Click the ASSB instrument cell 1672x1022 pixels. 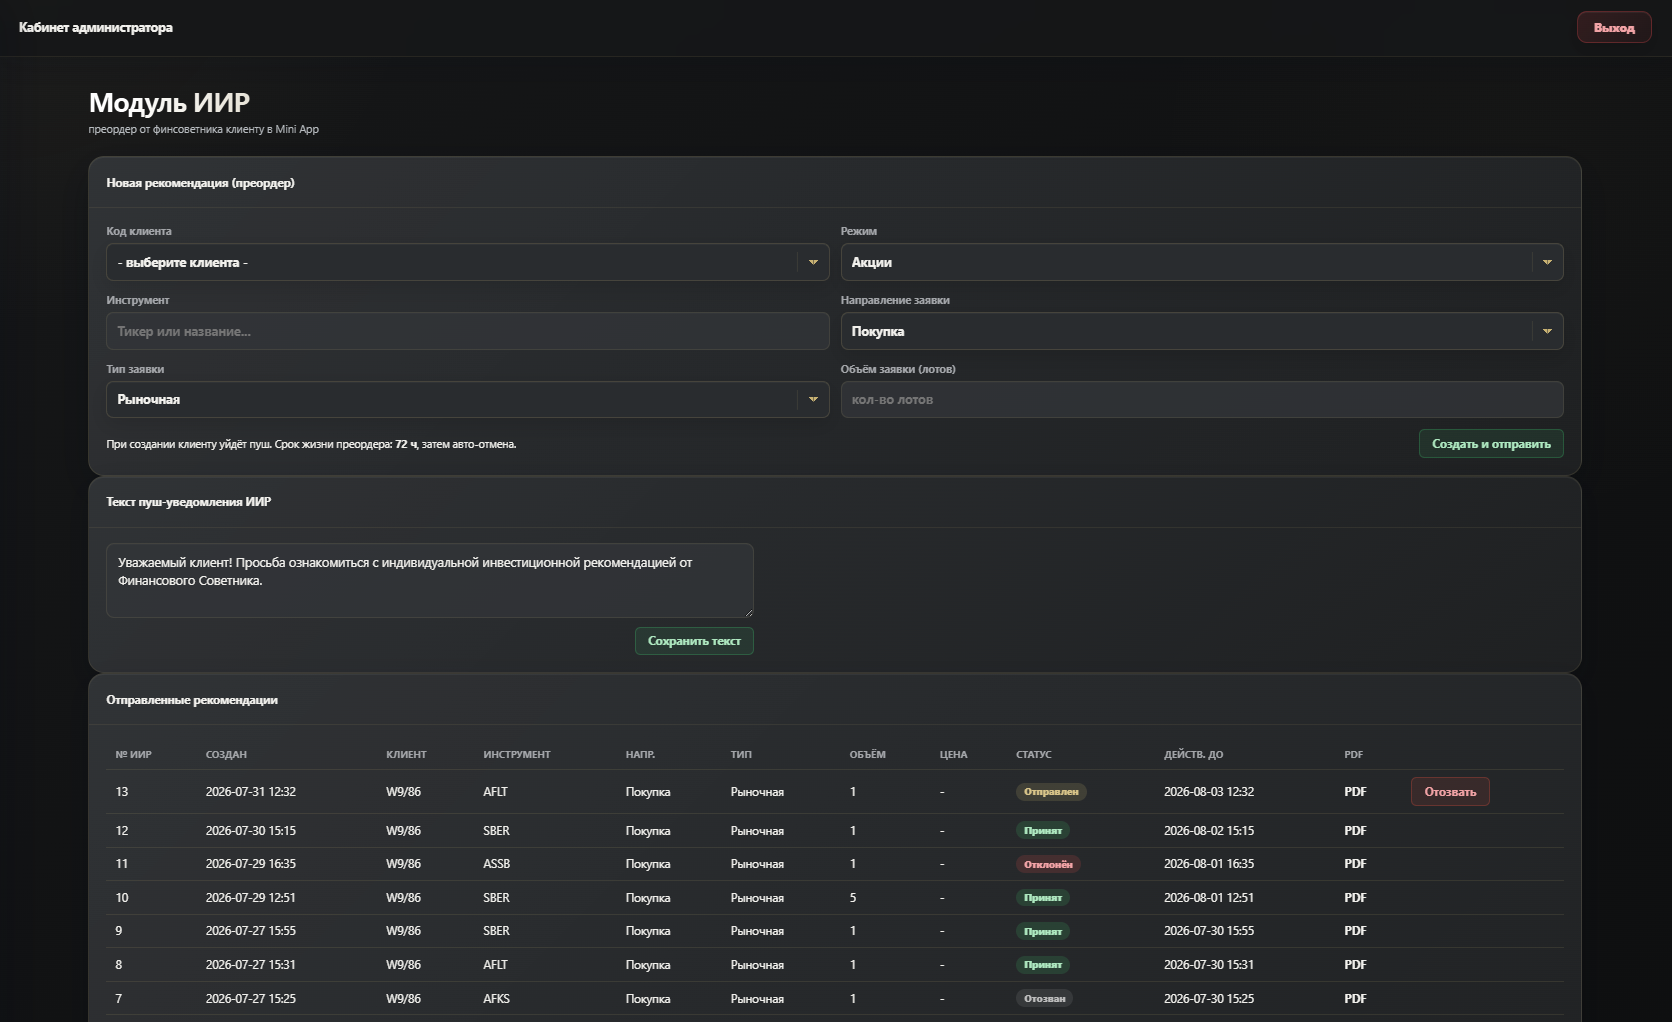[496, 863]
